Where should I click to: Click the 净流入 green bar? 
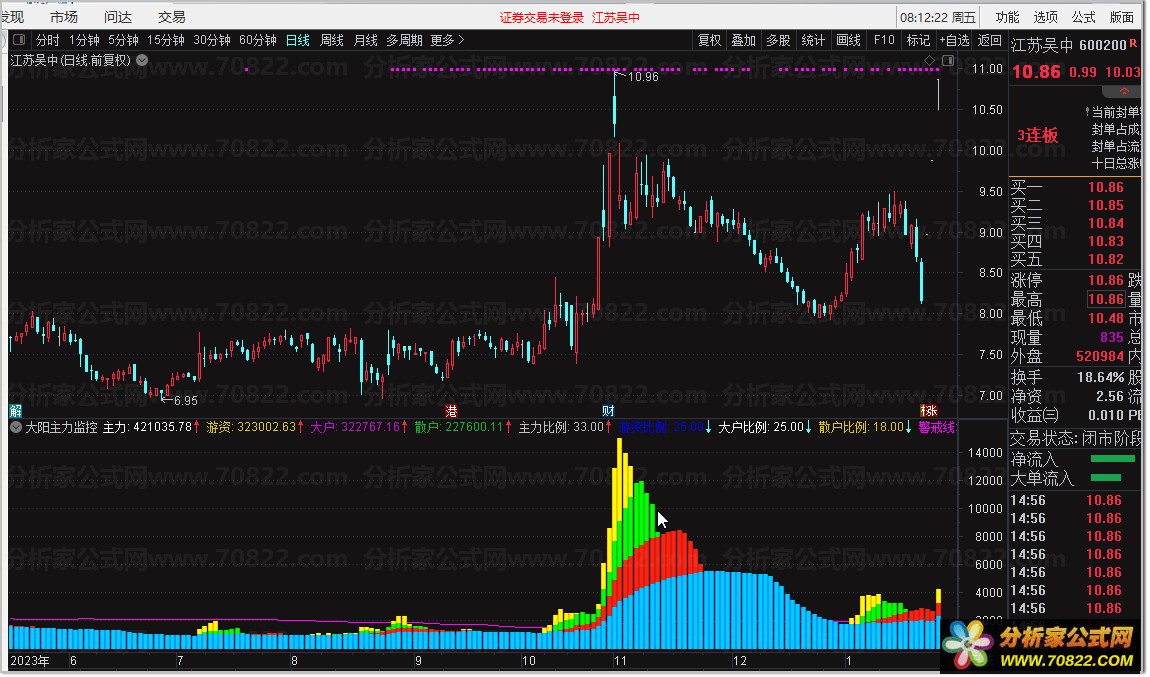coord(1113,459)
